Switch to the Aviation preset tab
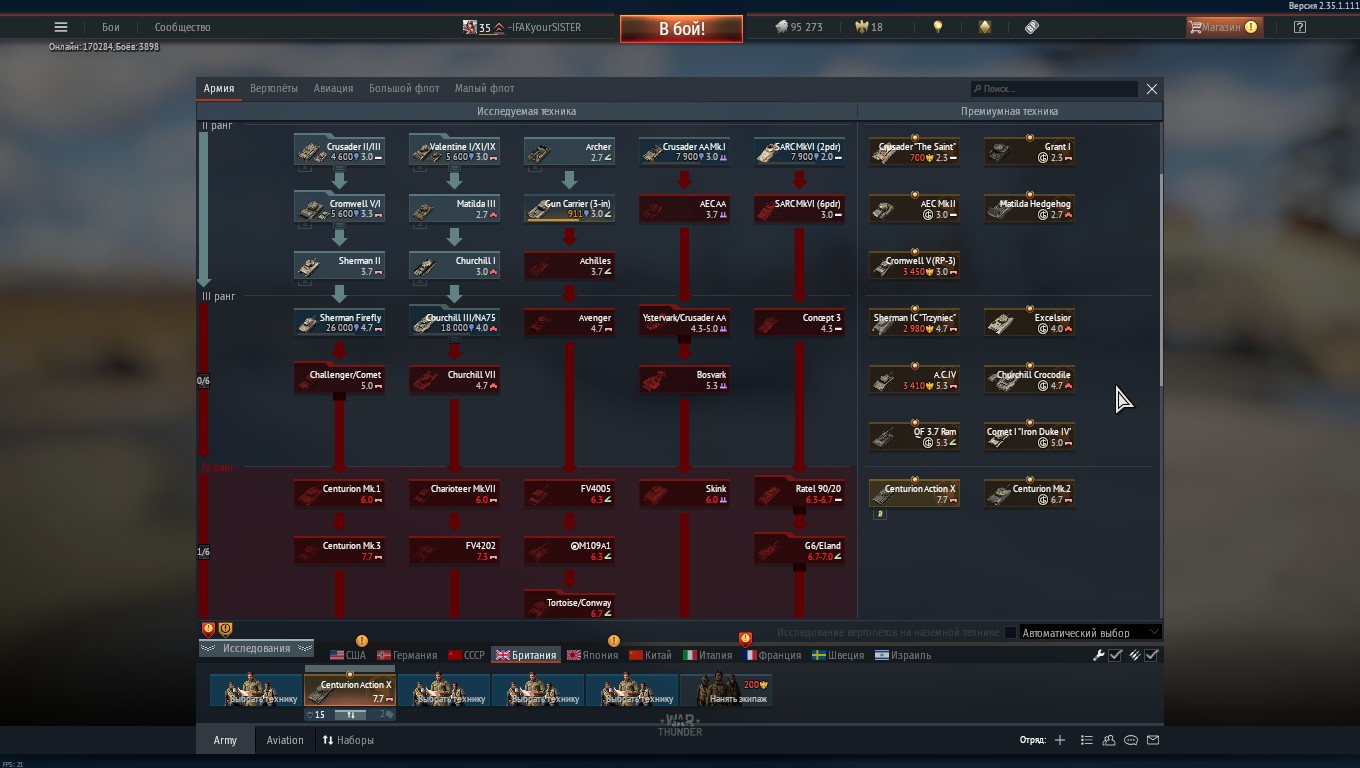 click(285, 740)
